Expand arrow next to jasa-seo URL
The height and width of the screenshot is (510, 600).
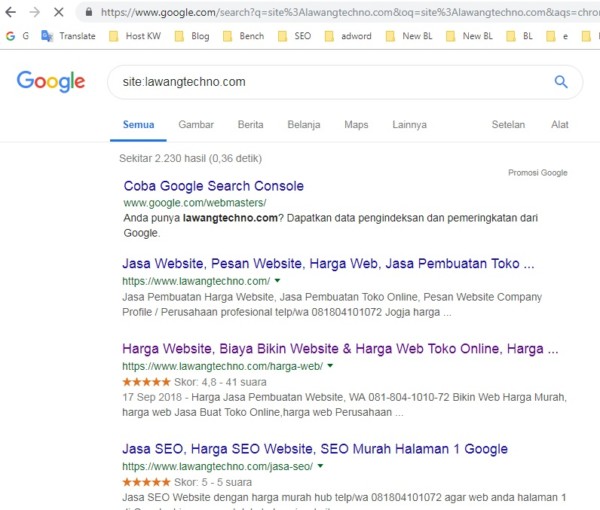pos(320,466)
